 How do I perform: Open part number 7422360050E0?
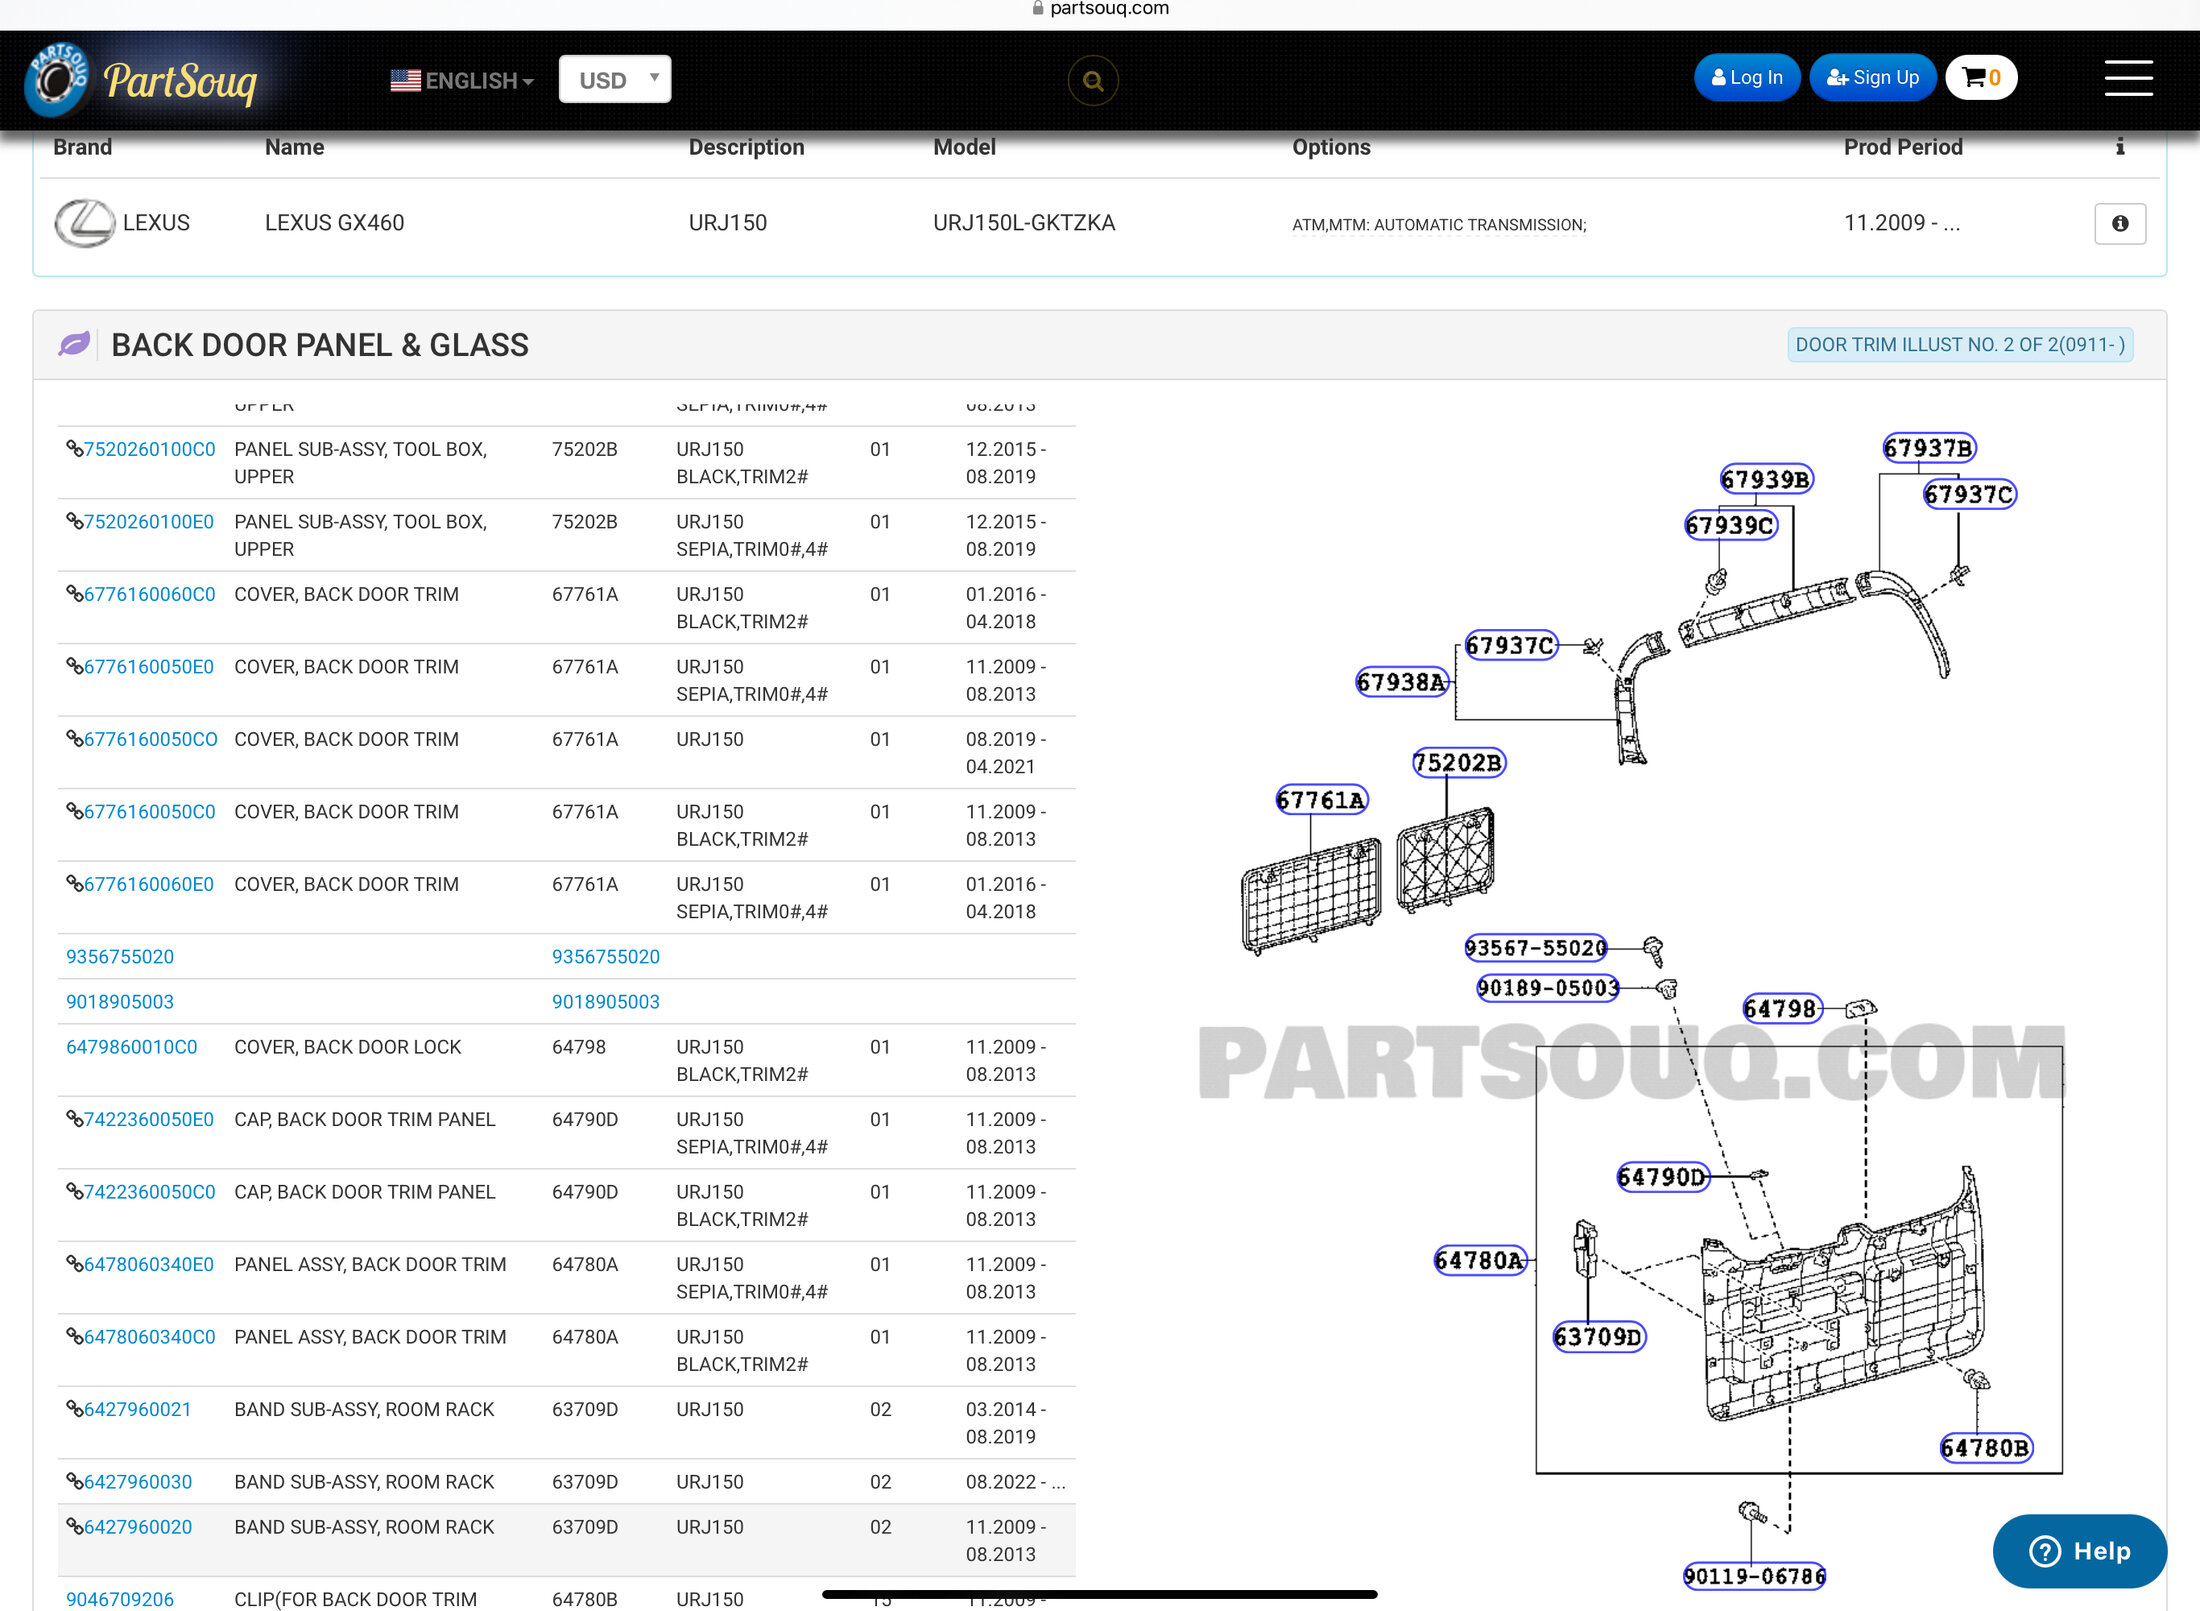tap(149, 1119)
